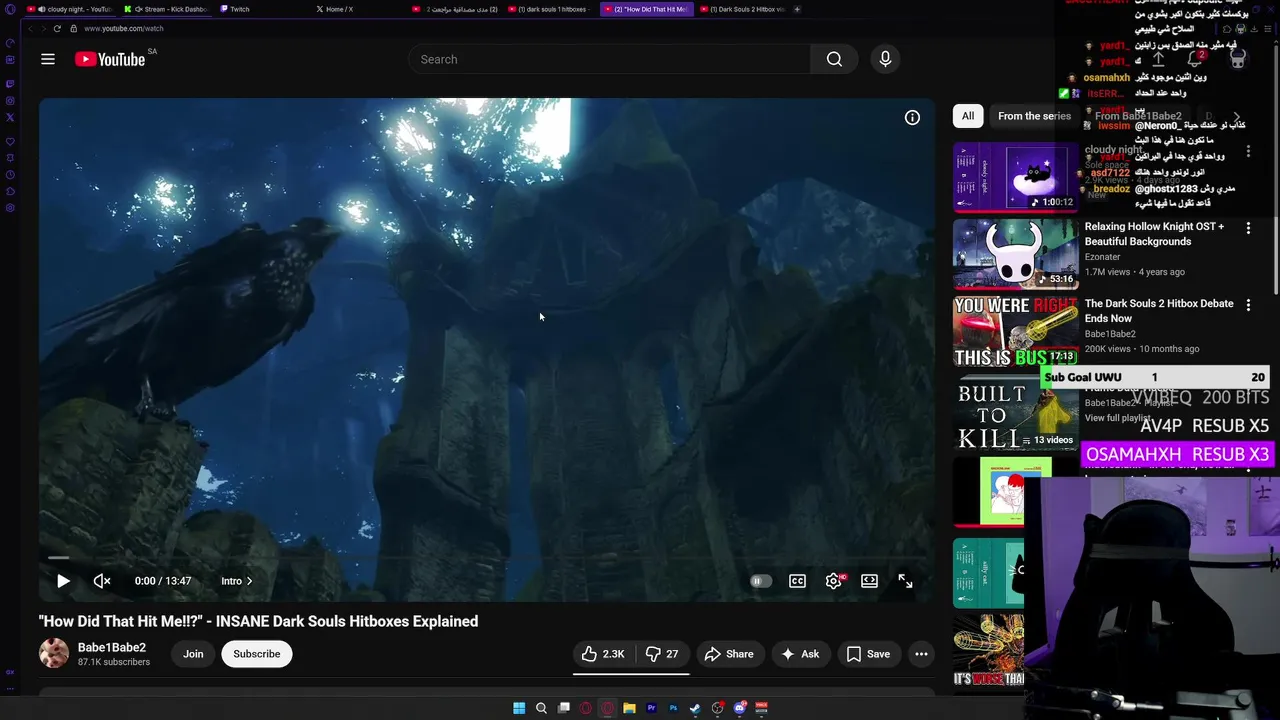Screen dimensions: 1280x720
Task: Run search with the magnifier button
Action: pyautogui.click(x=834, y=59)
